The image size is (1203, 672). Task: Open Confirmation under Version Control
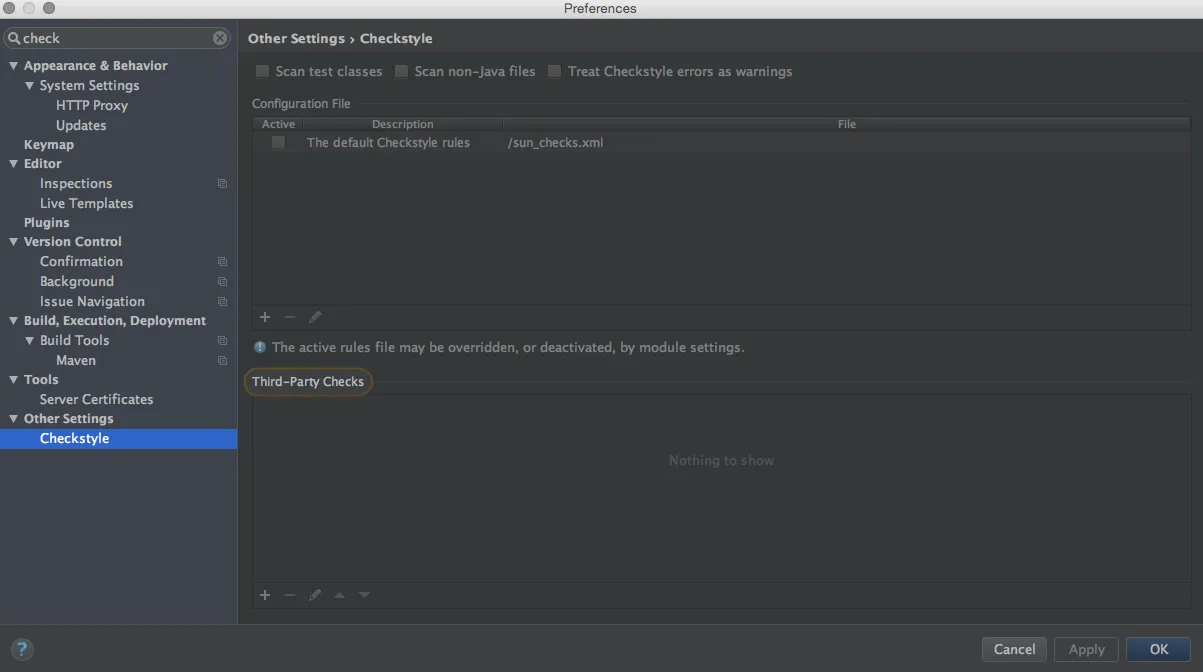point(81,261)
